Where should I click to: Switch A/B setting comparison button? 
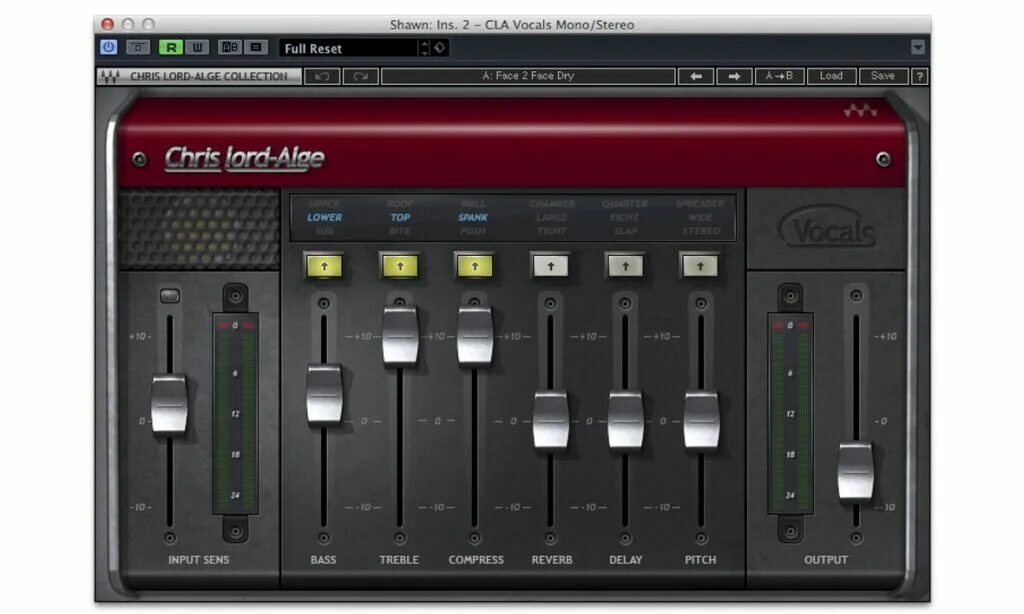pos(229,47)
